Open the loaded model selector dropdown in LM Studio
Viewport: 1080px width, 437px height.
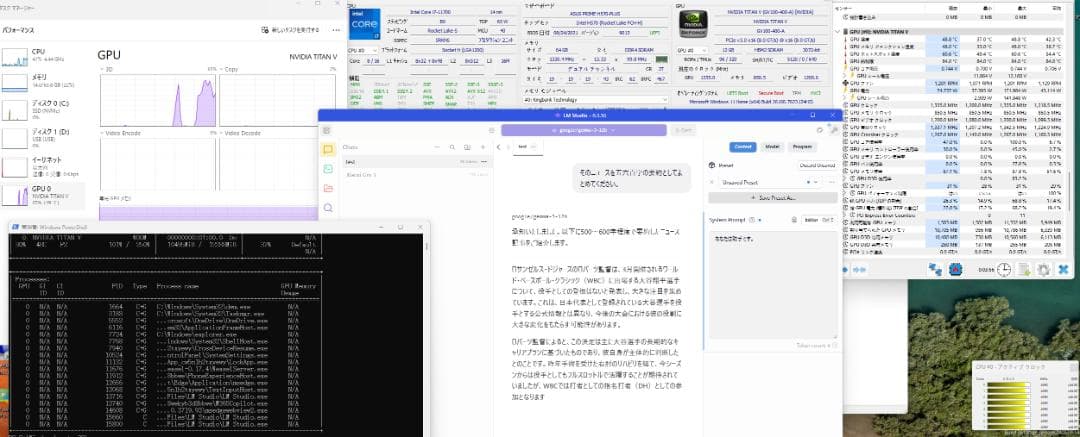[583, 130]
